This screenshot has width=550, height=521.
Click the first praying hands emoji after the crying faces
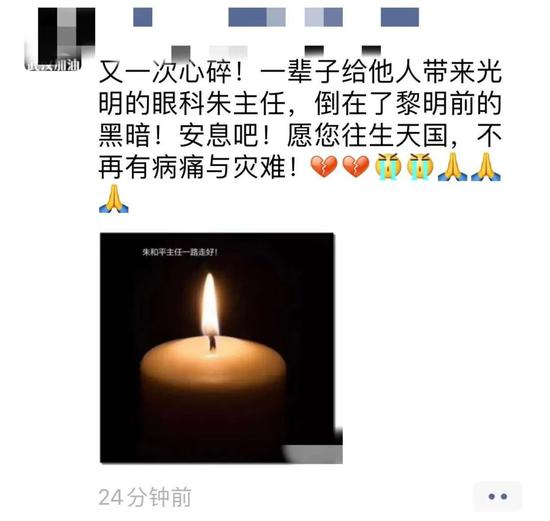pos(452,166)
